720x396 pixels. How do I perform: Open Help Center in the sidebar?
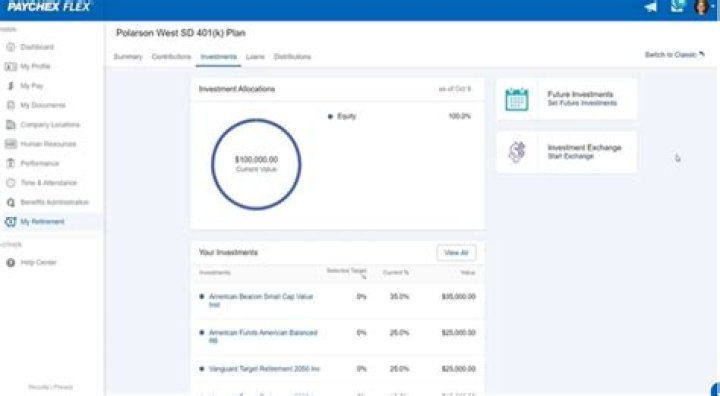(x=38, y=263)
